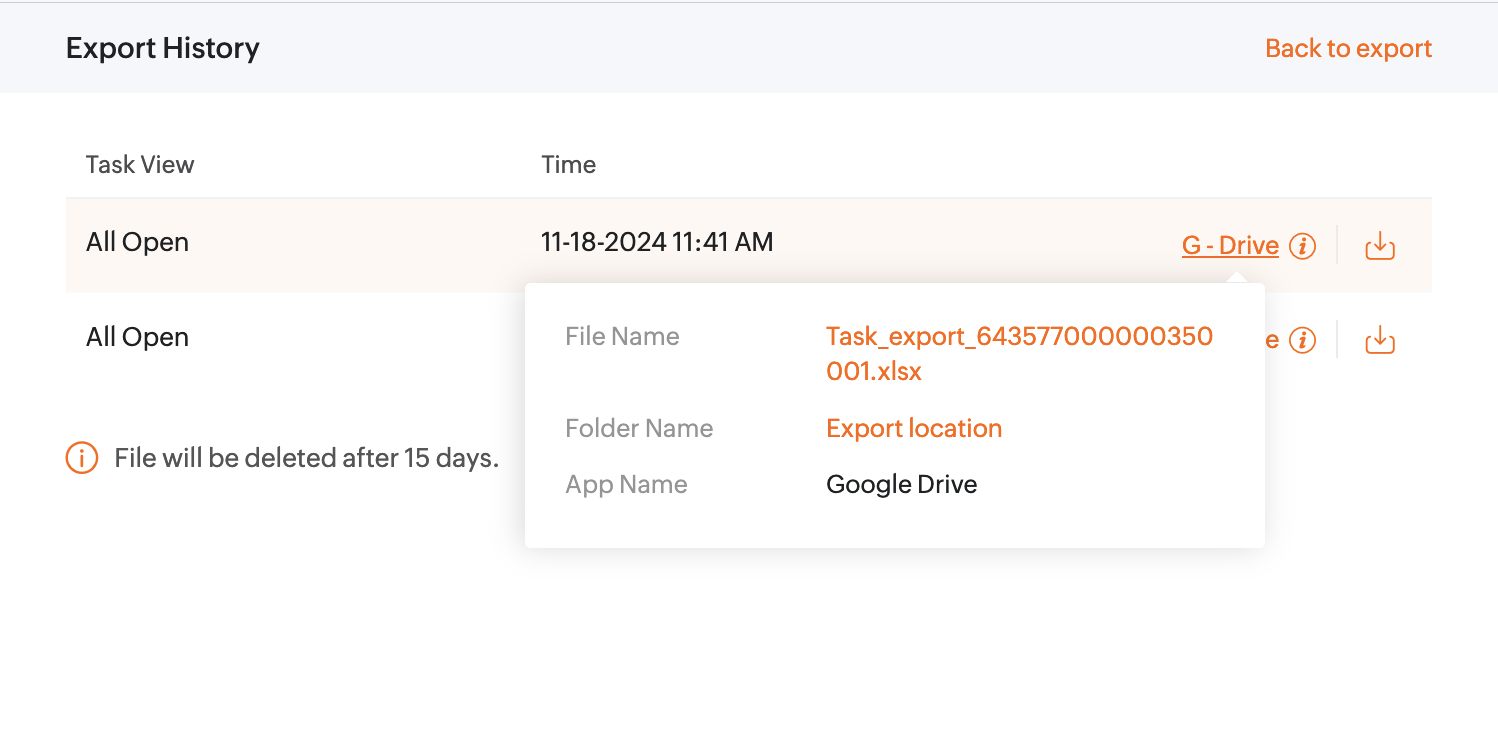Click the File Name label in popup
1498x742 pixels.
click(x=622, y=336)
